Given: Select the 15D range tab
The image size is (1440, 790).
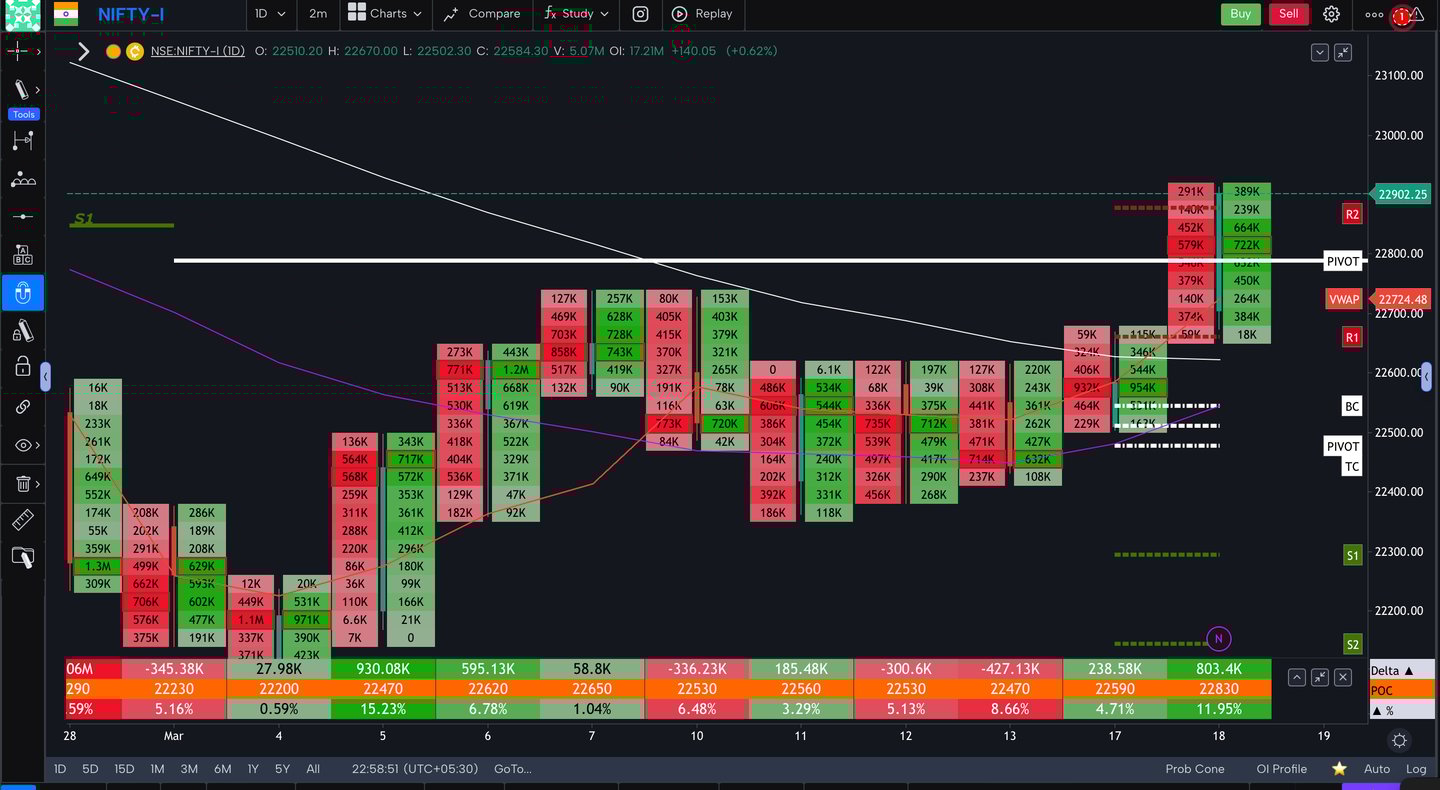Looking at the screenshot, I should [124, 769].
